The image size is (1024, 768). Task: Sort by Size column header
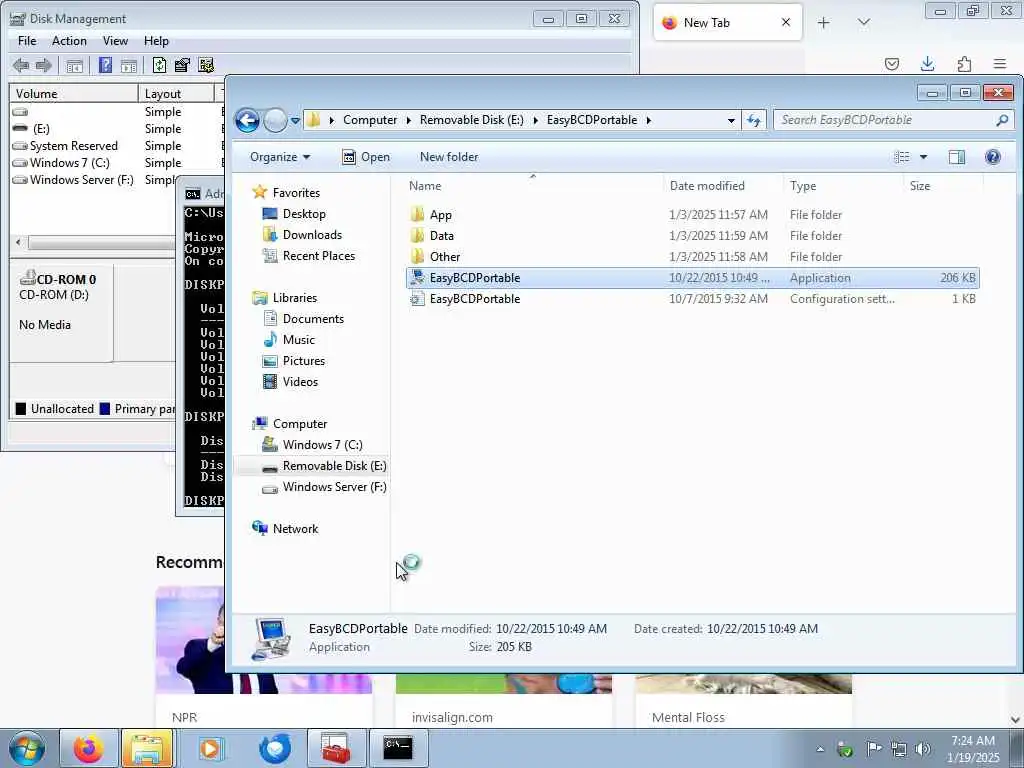942,186
